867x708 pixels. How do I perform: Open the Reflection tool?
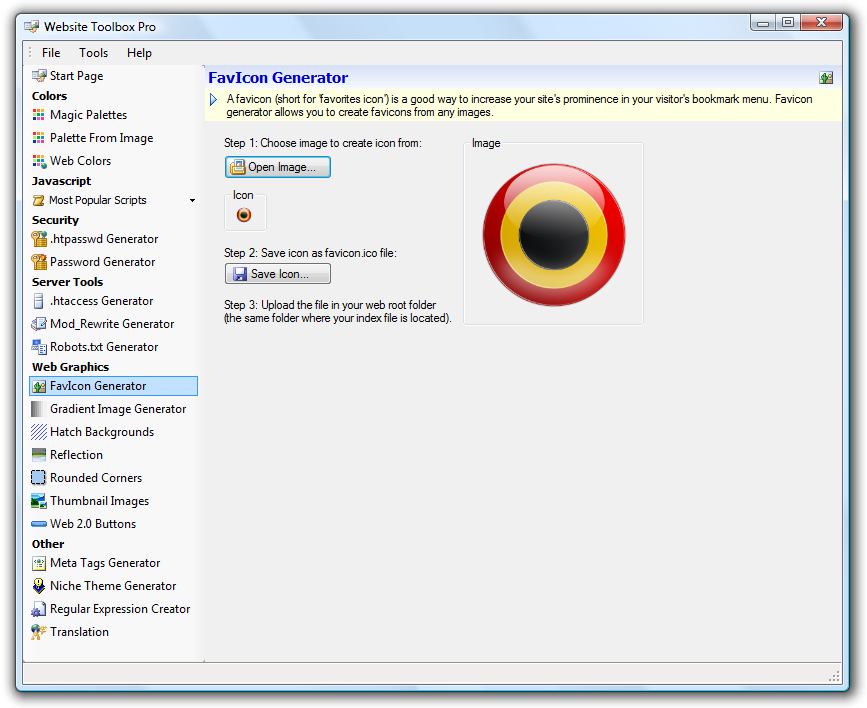click(x=76, y=455)
